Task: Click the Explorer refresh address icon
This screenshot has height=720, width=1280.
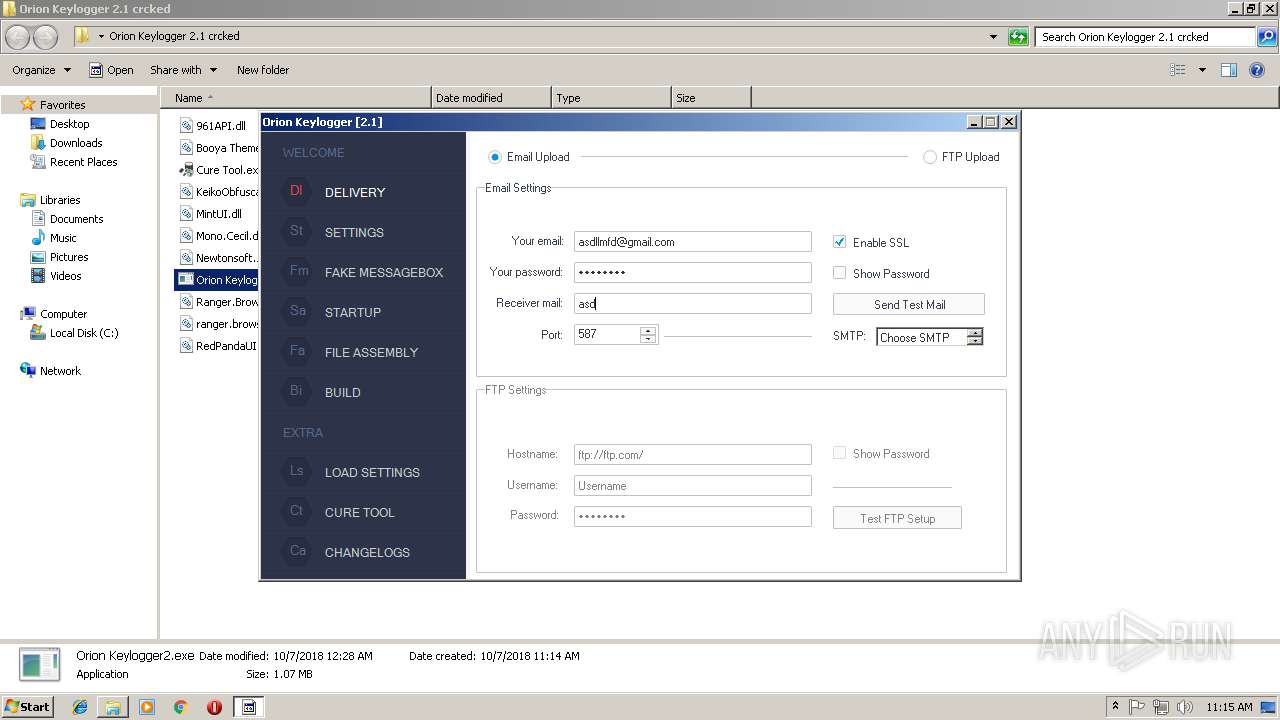Action: point(1018,37)
